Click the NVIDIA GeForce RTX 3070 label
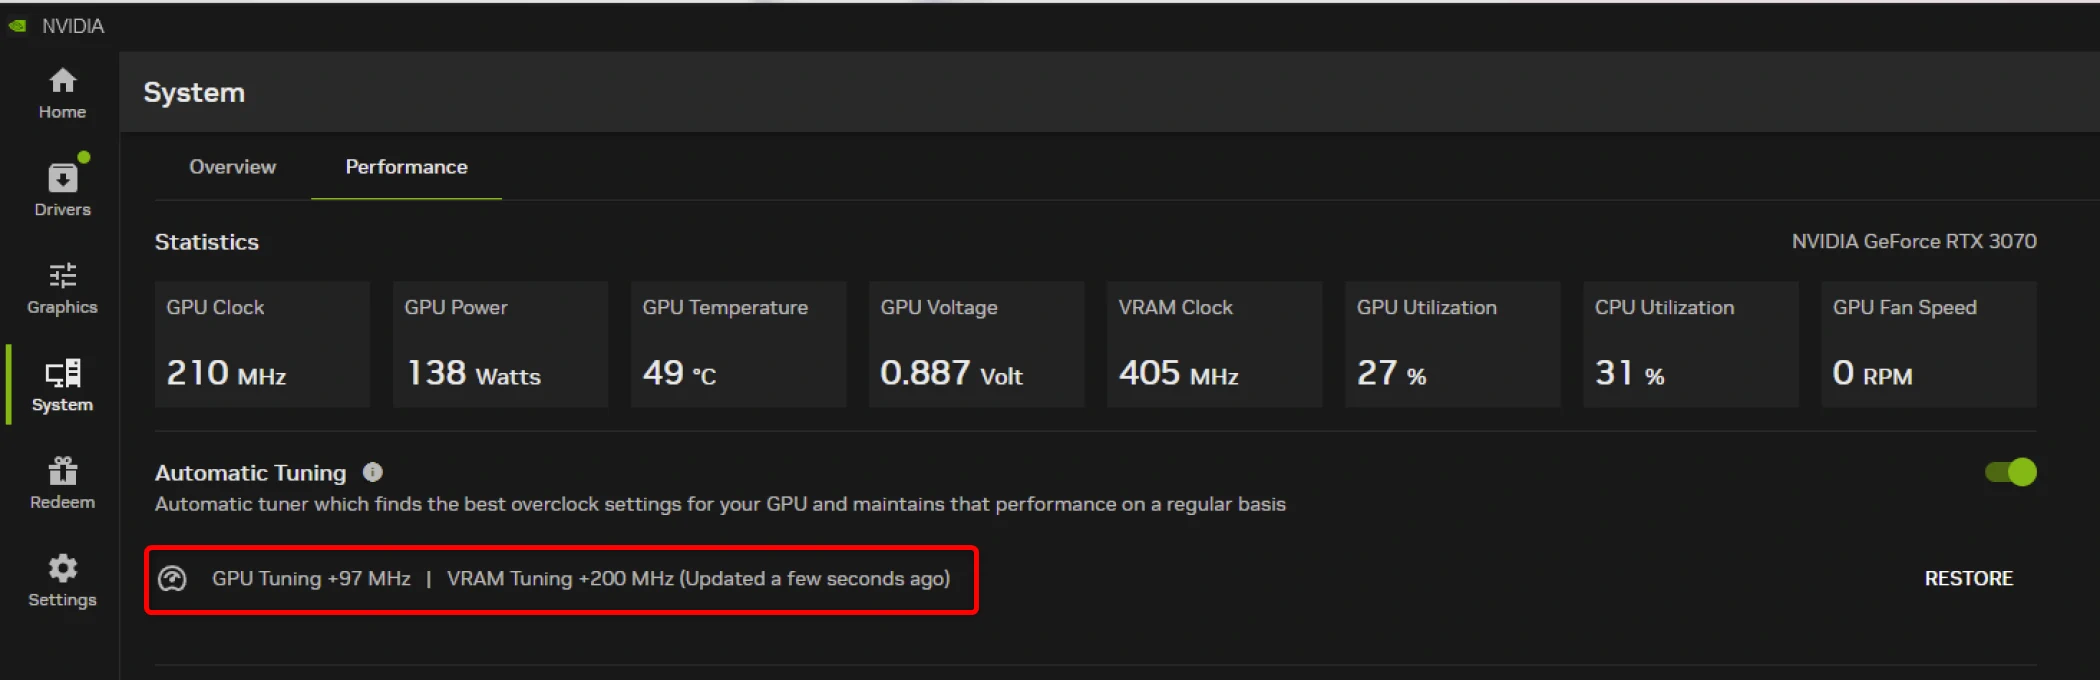 pos(1914,241)
